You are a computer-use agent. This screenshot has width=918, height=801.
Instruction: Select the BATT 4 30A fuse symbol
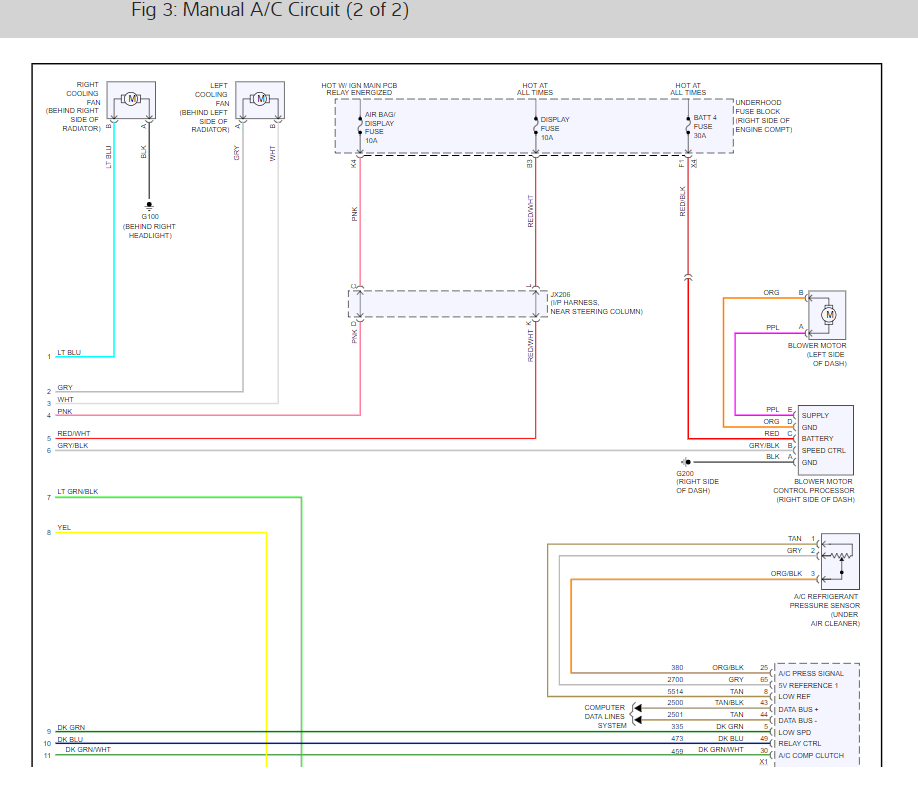click(x=688, y=127)
